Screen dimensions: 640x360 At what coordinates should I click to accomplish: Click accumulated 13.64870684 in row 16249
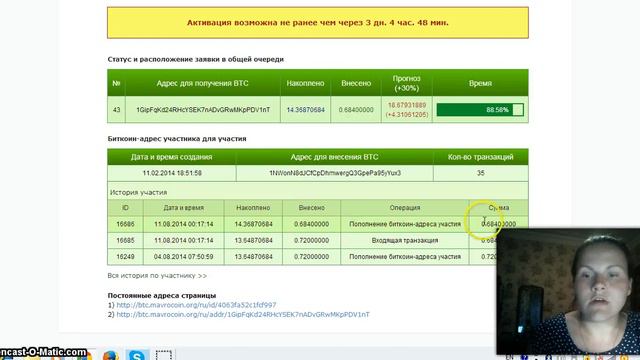[253, 257]
